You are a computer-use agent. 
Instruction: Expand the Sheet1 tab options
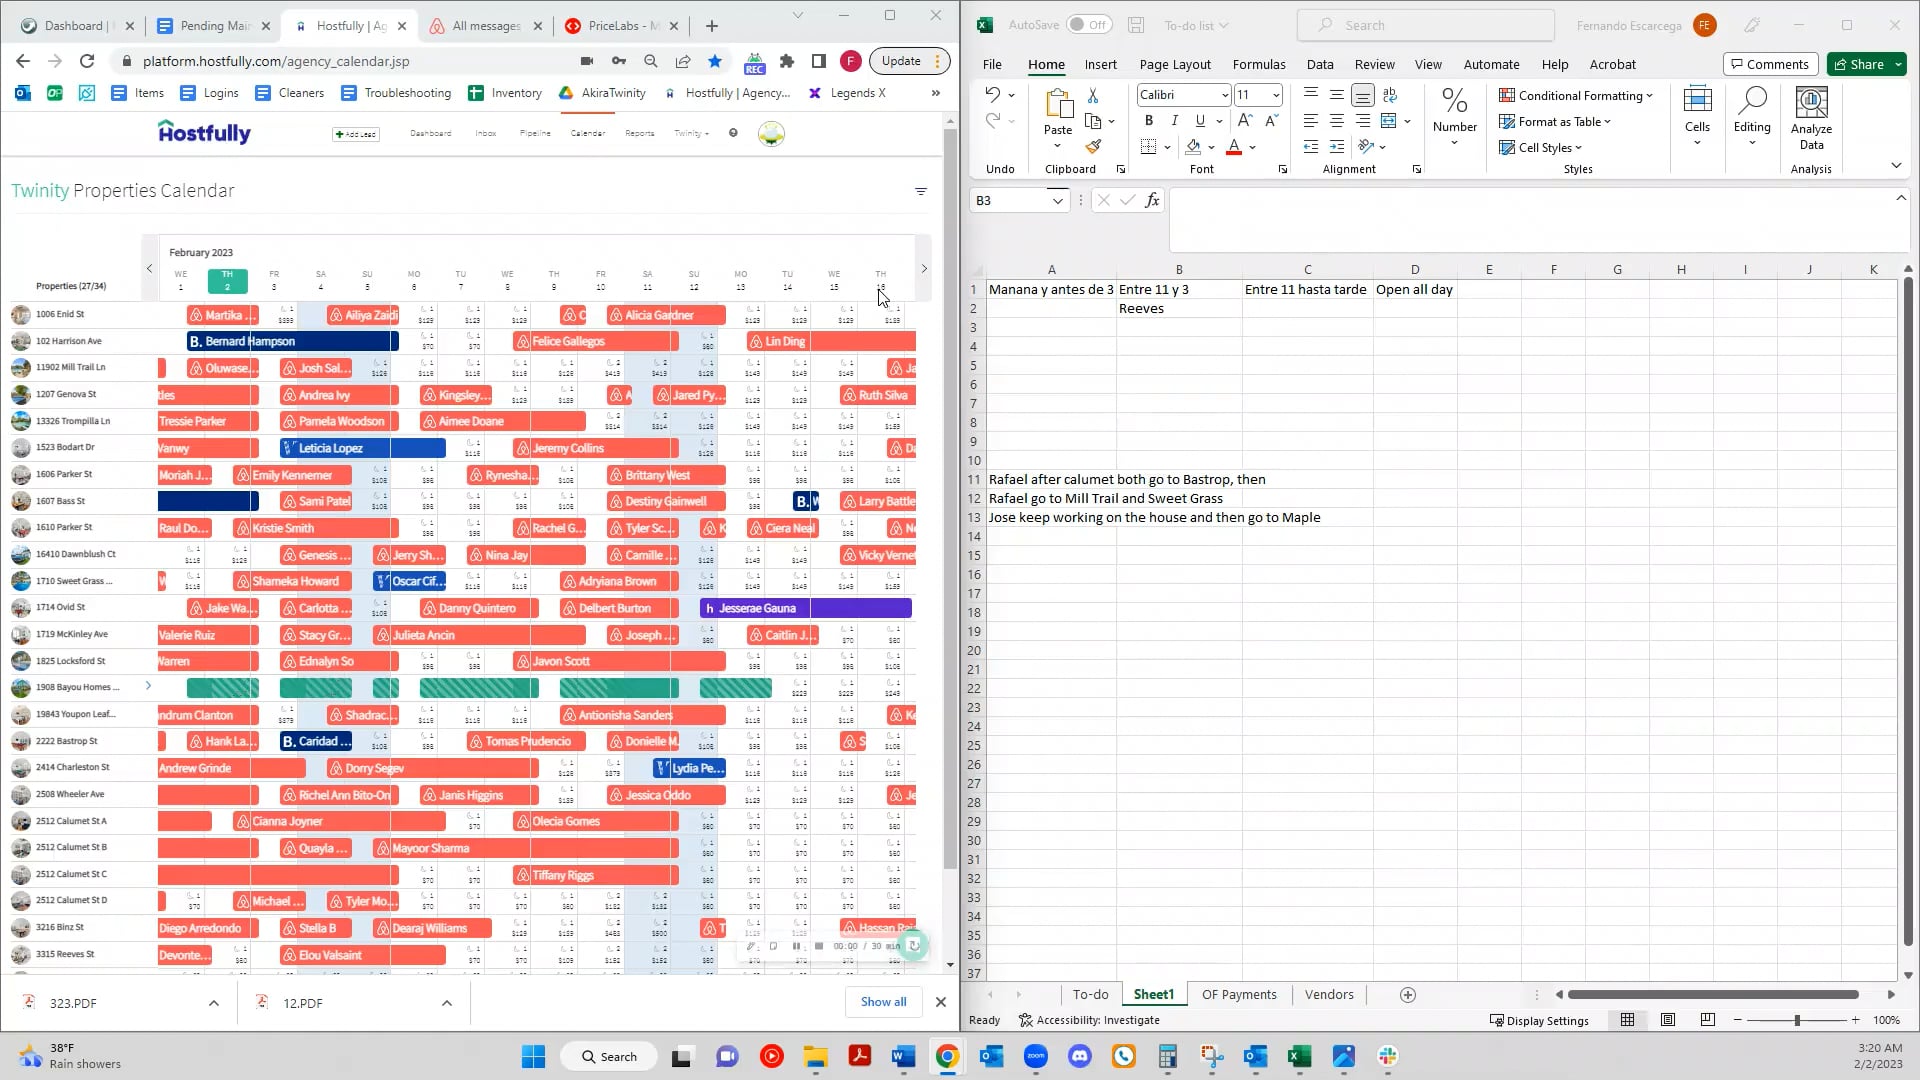[1153, 994]
